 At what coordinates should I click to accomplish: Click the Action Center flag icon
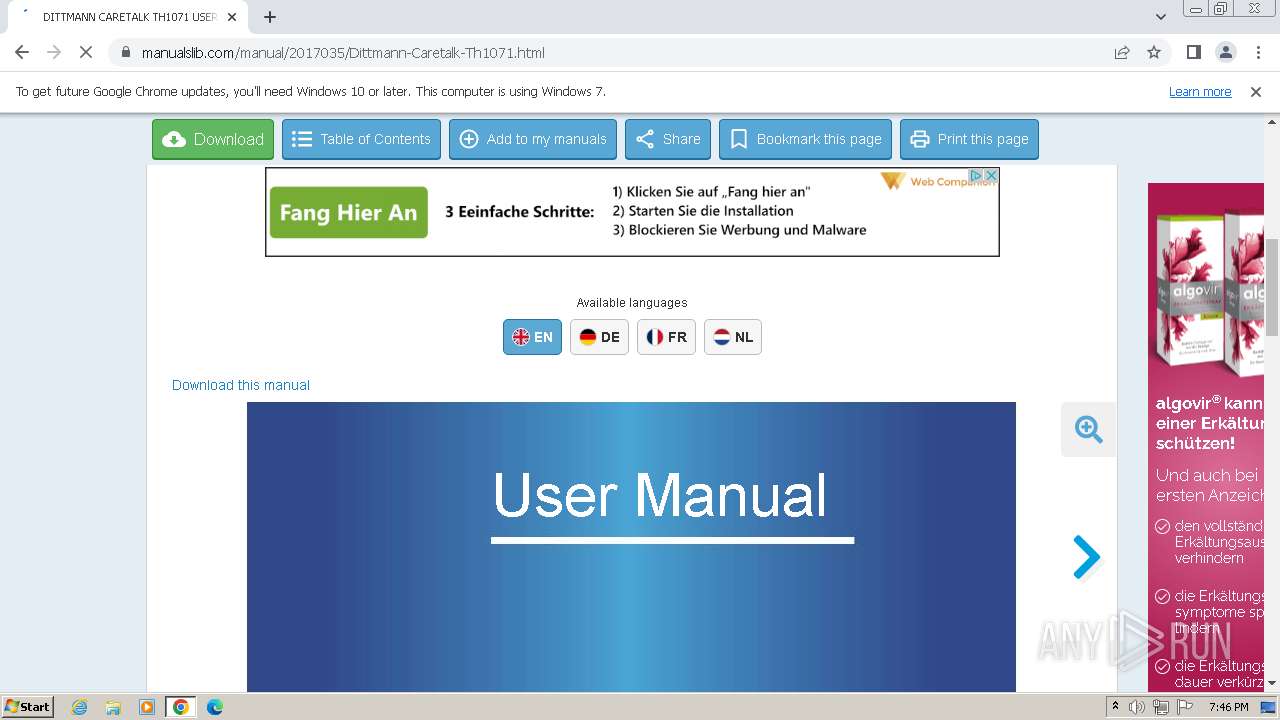1184,707
